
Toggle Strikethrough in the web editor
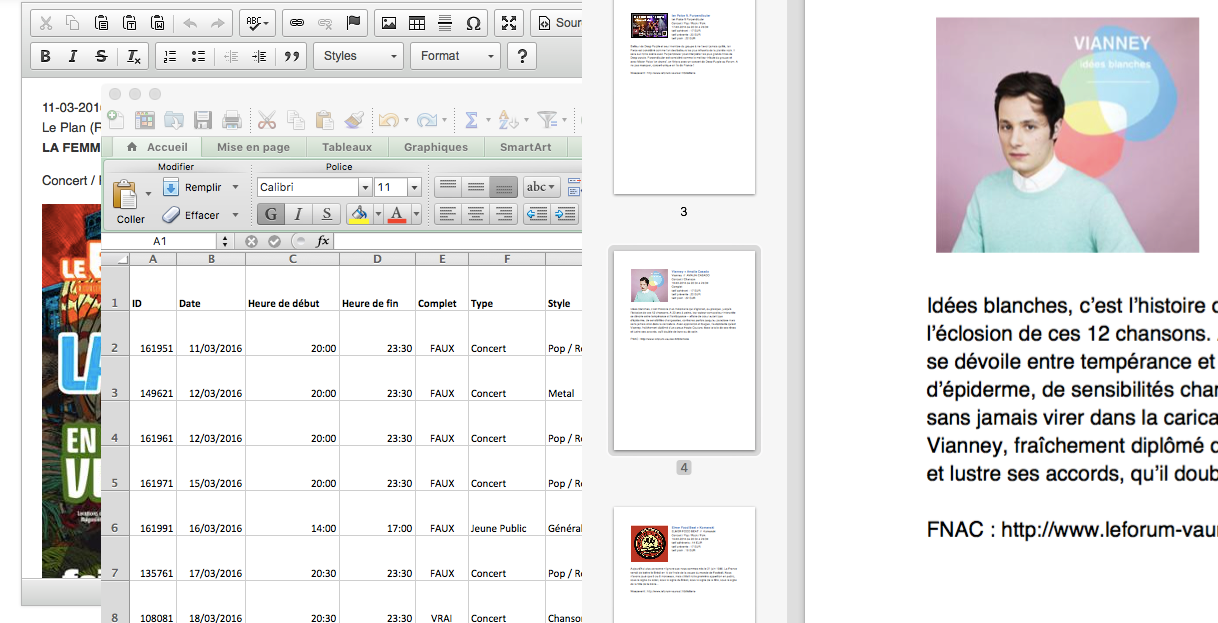(x=101, y=56)
